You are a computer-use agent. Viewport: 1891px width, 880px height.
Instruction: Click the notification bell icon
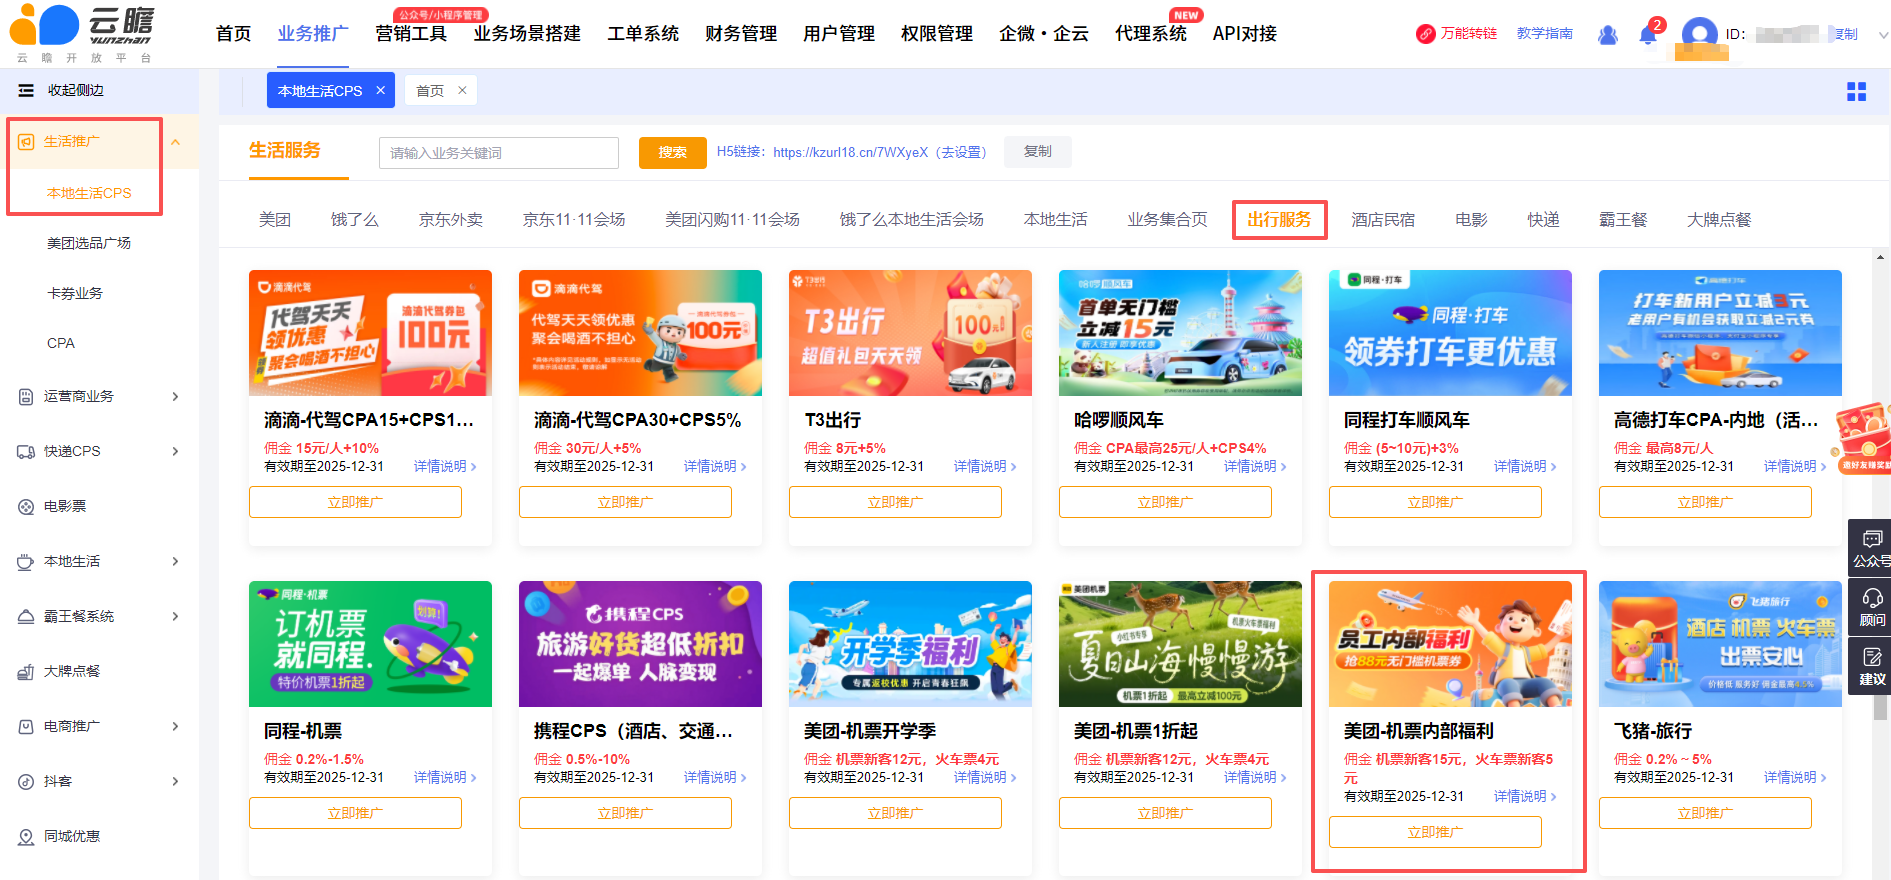click(x=1647, y=35)
